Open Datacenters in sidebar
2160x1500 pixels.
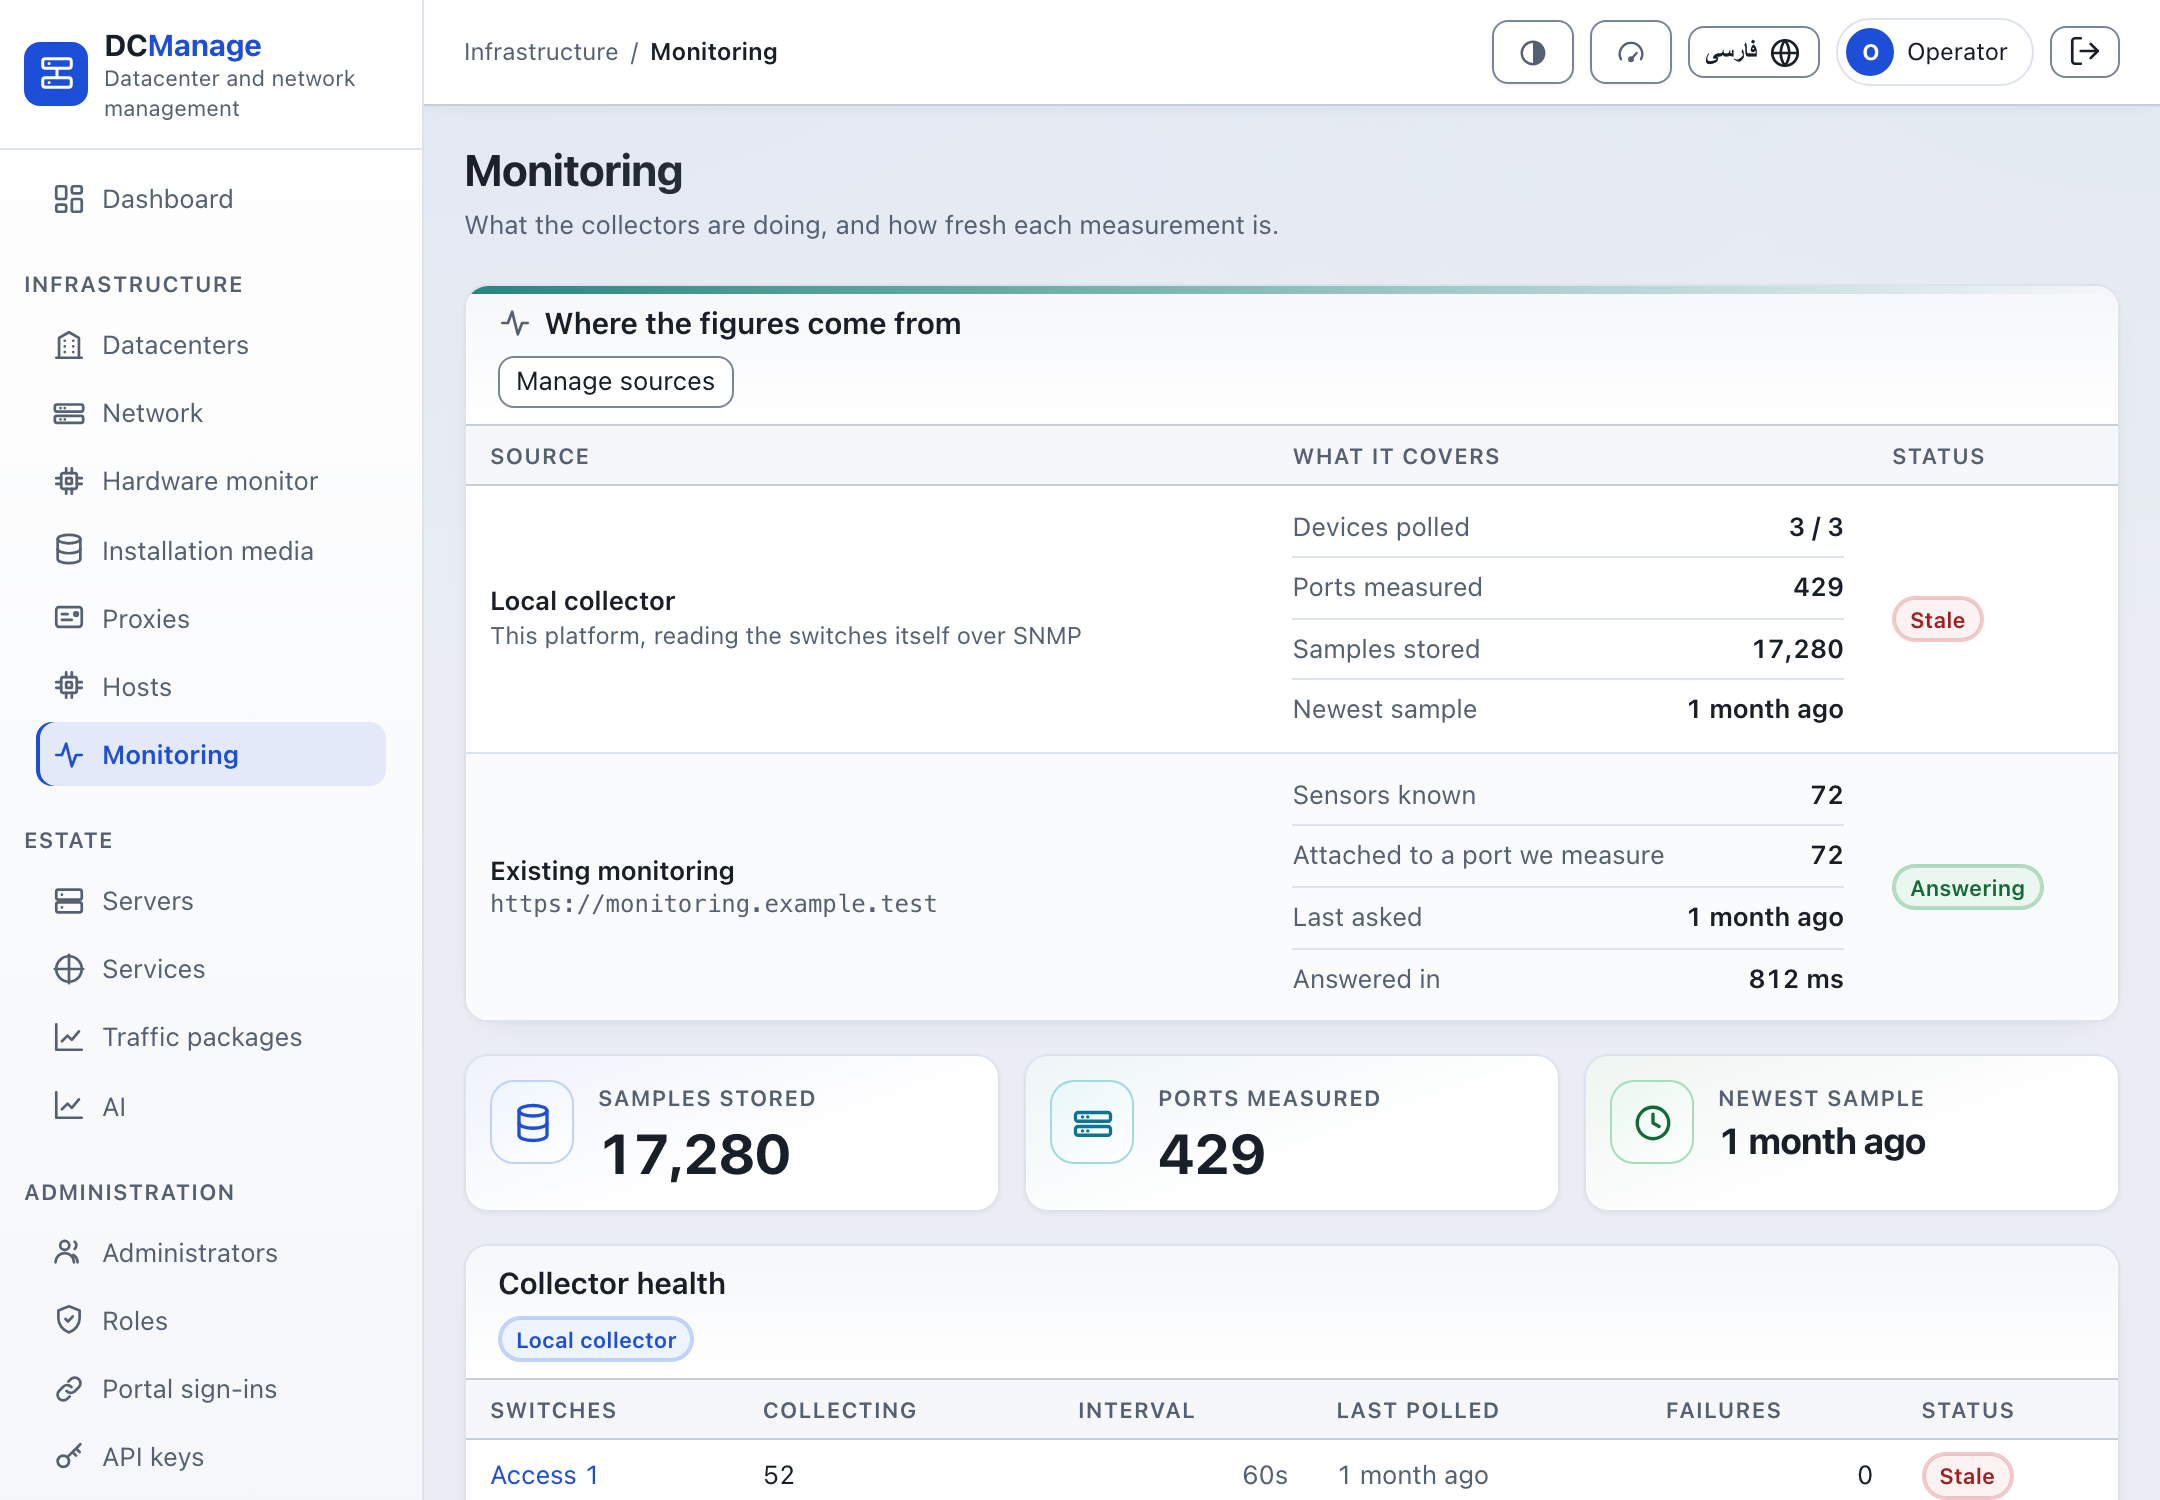pyautogui.click(x=211, y=345)
